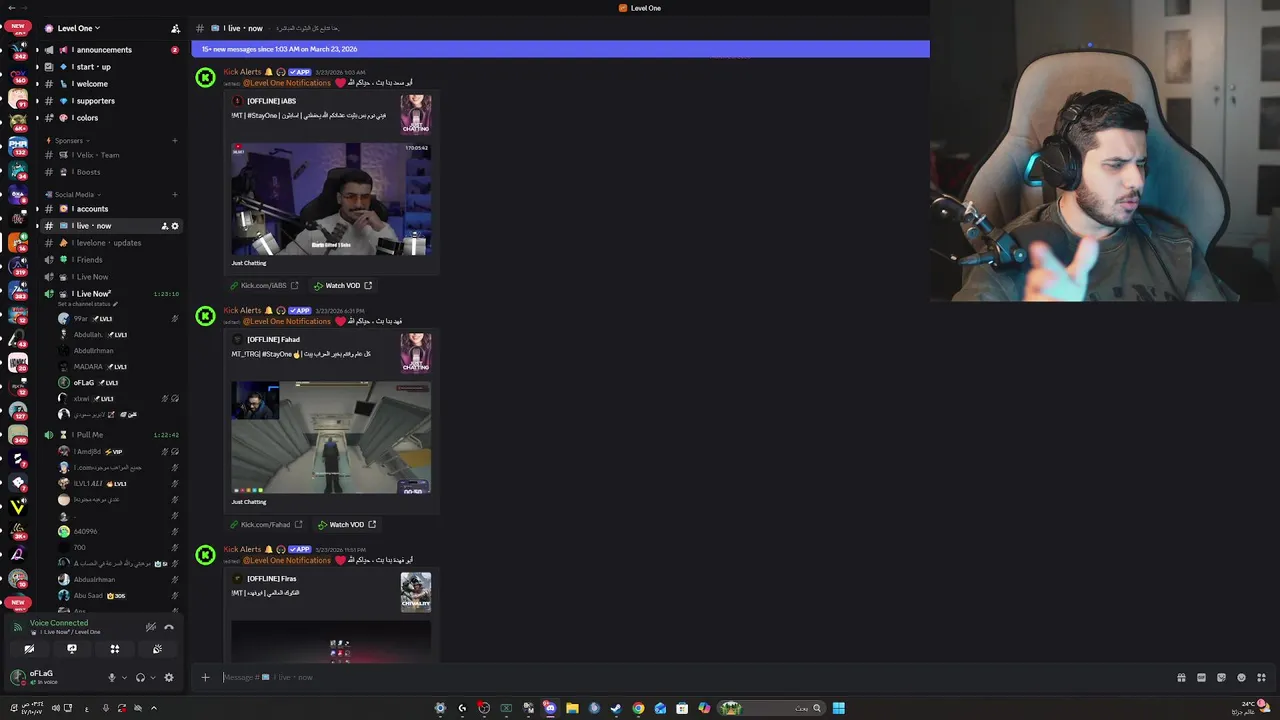Click the plus attachment button
1280x720 pixels.
[x=205, y=677]
